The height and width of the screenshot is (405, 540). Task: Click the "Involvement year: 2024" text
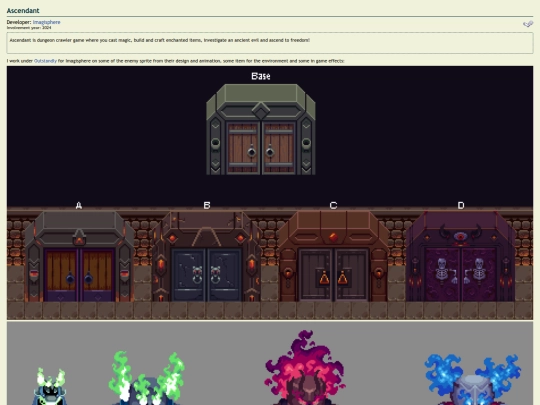[x=29, y=28]
